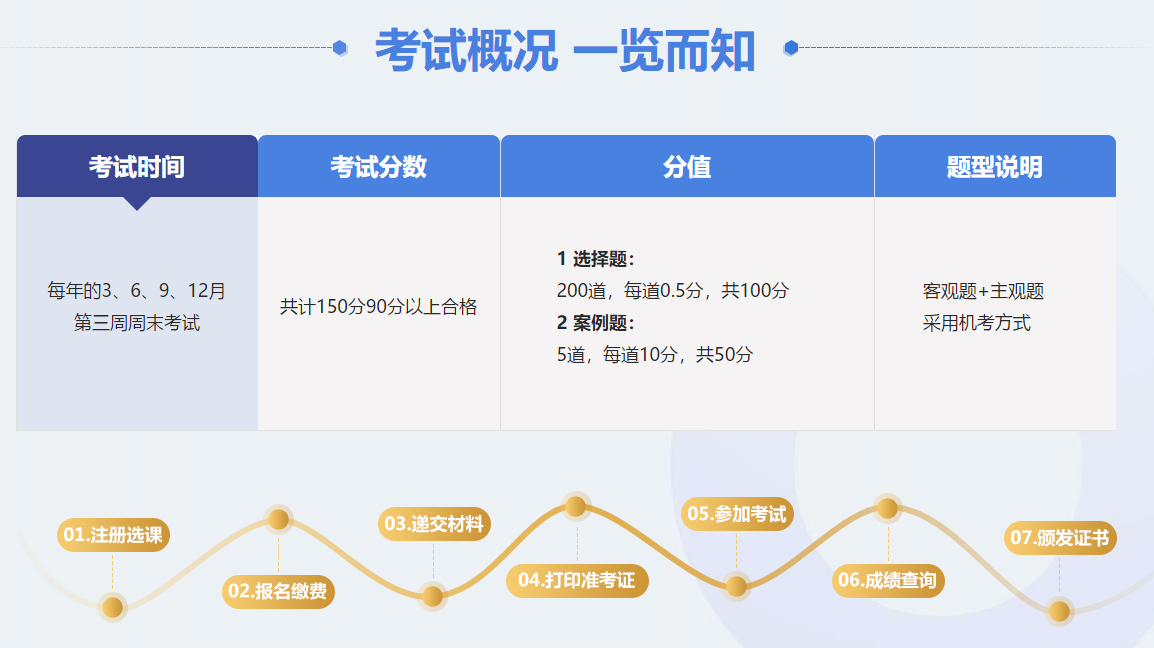The image size is (1154, 648).
Task: Select the 考试时间 tab
Action: point(137,166)
